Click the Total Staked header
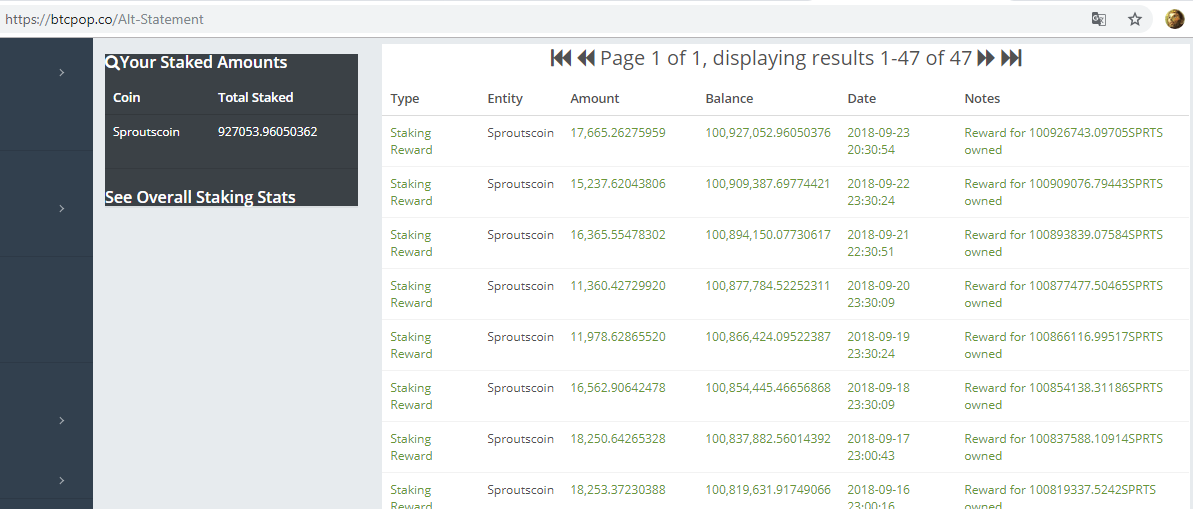The width and height of the screenshot is (1193, 509). click(256, 97)
